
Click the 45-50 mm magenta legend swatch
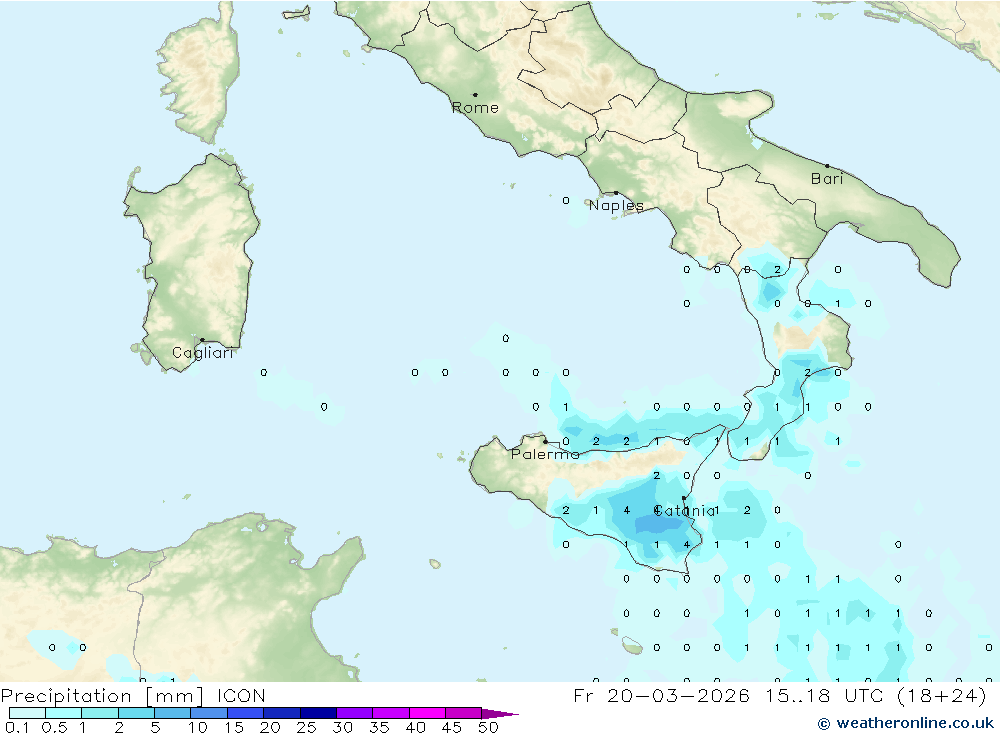(464, 713)
